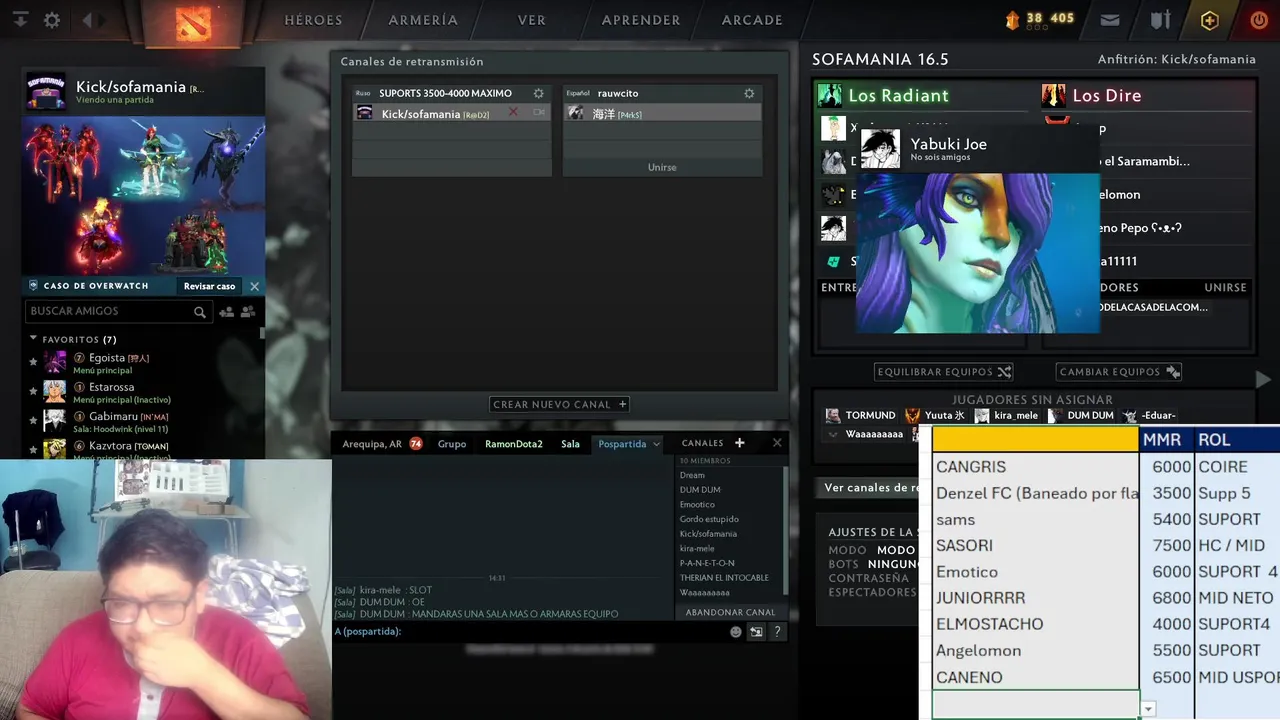Select unassigned player DUM DUM

pos(1081,415)
